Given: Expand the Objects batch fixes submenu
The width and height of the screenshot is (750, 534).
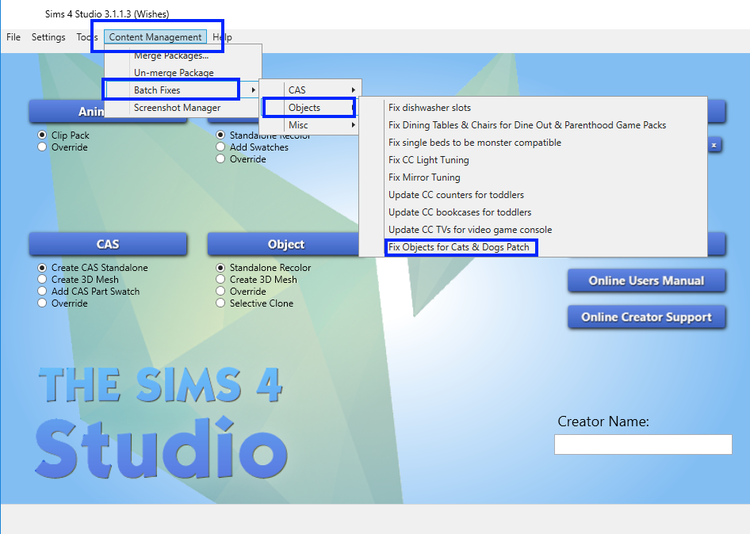Looking at the screenshot, I should click(x=310, y=108).
